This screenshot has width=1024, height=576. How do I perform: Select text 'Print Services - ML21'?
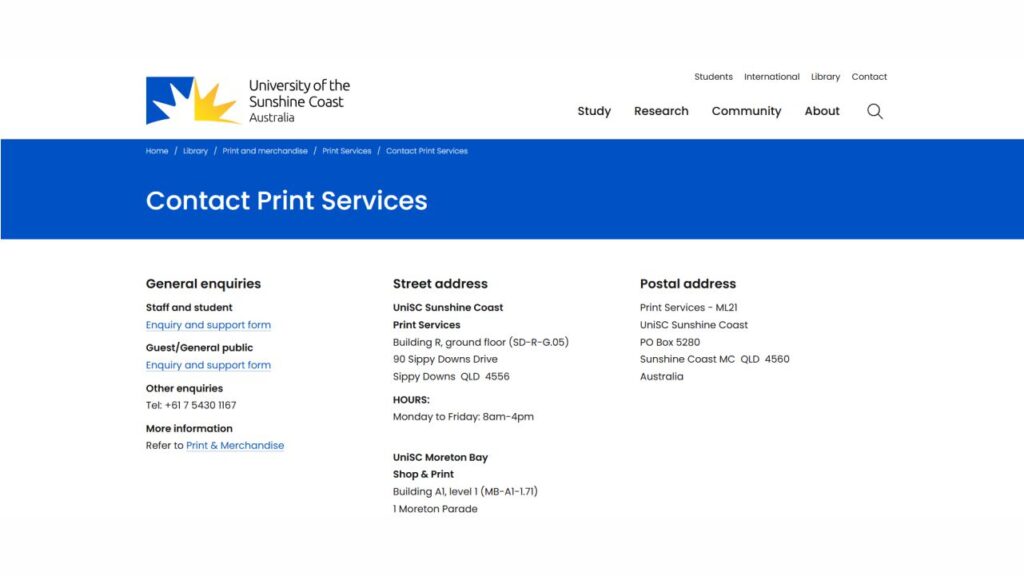[x=688, y=307]
